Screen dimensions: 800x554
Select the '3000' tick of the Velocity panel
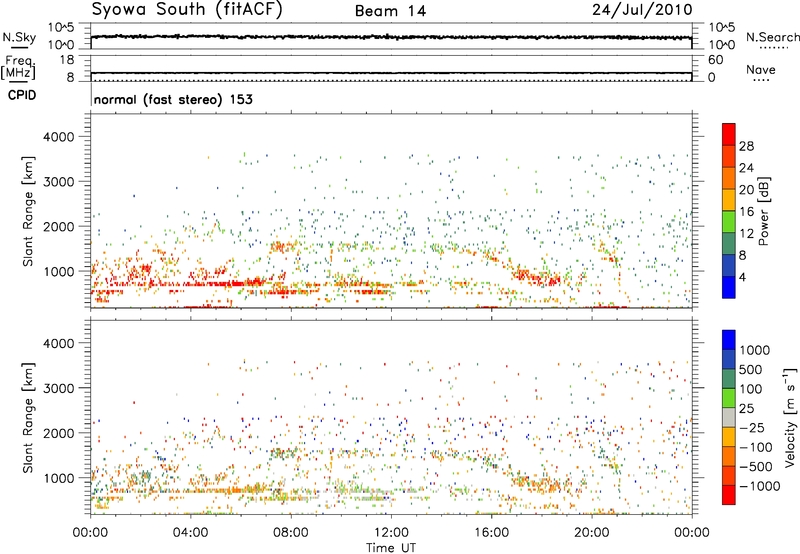tap(58, 388)
